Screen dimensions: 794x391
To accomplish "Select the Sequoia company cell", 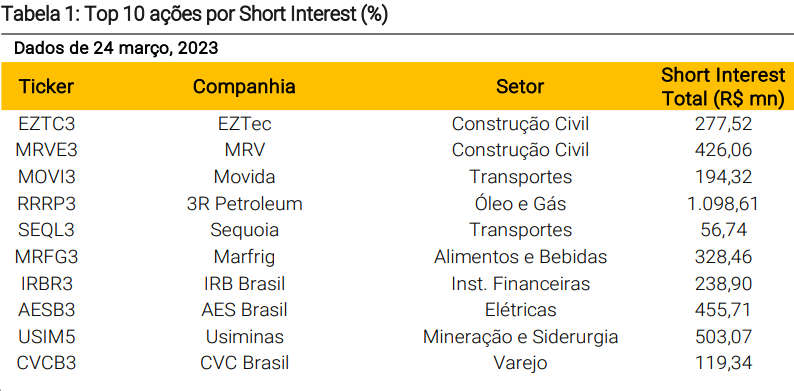I will coord(245,230).
